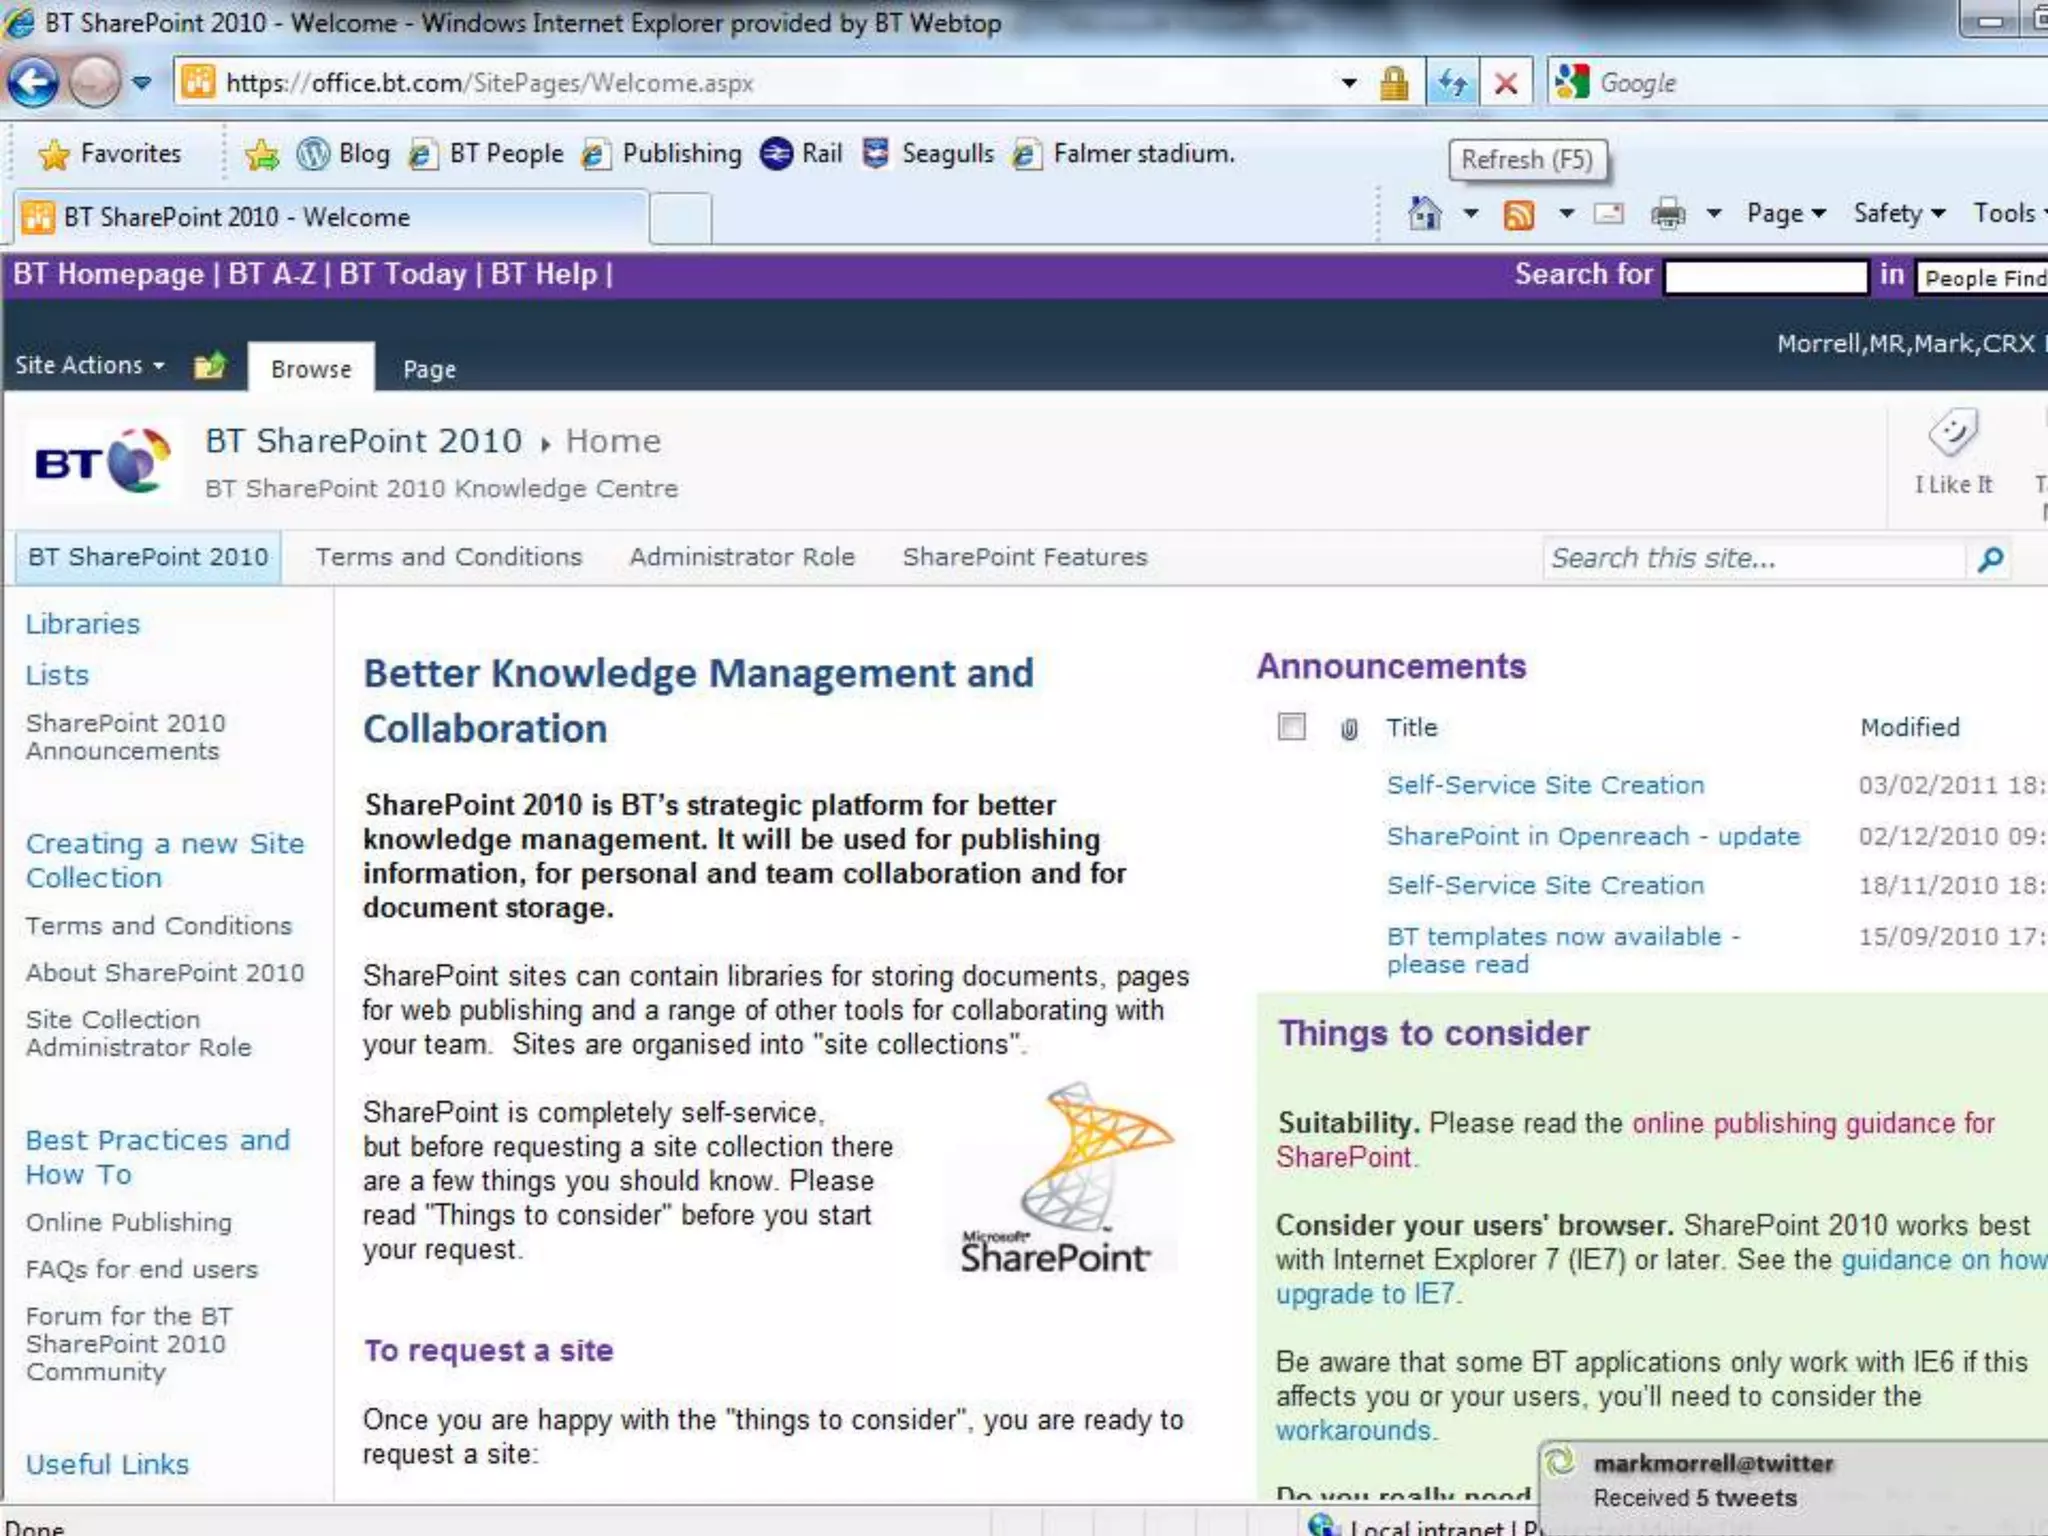
Task: Select the BT SharePoint 2010 - Welcome browser tab
Action: 330,217
